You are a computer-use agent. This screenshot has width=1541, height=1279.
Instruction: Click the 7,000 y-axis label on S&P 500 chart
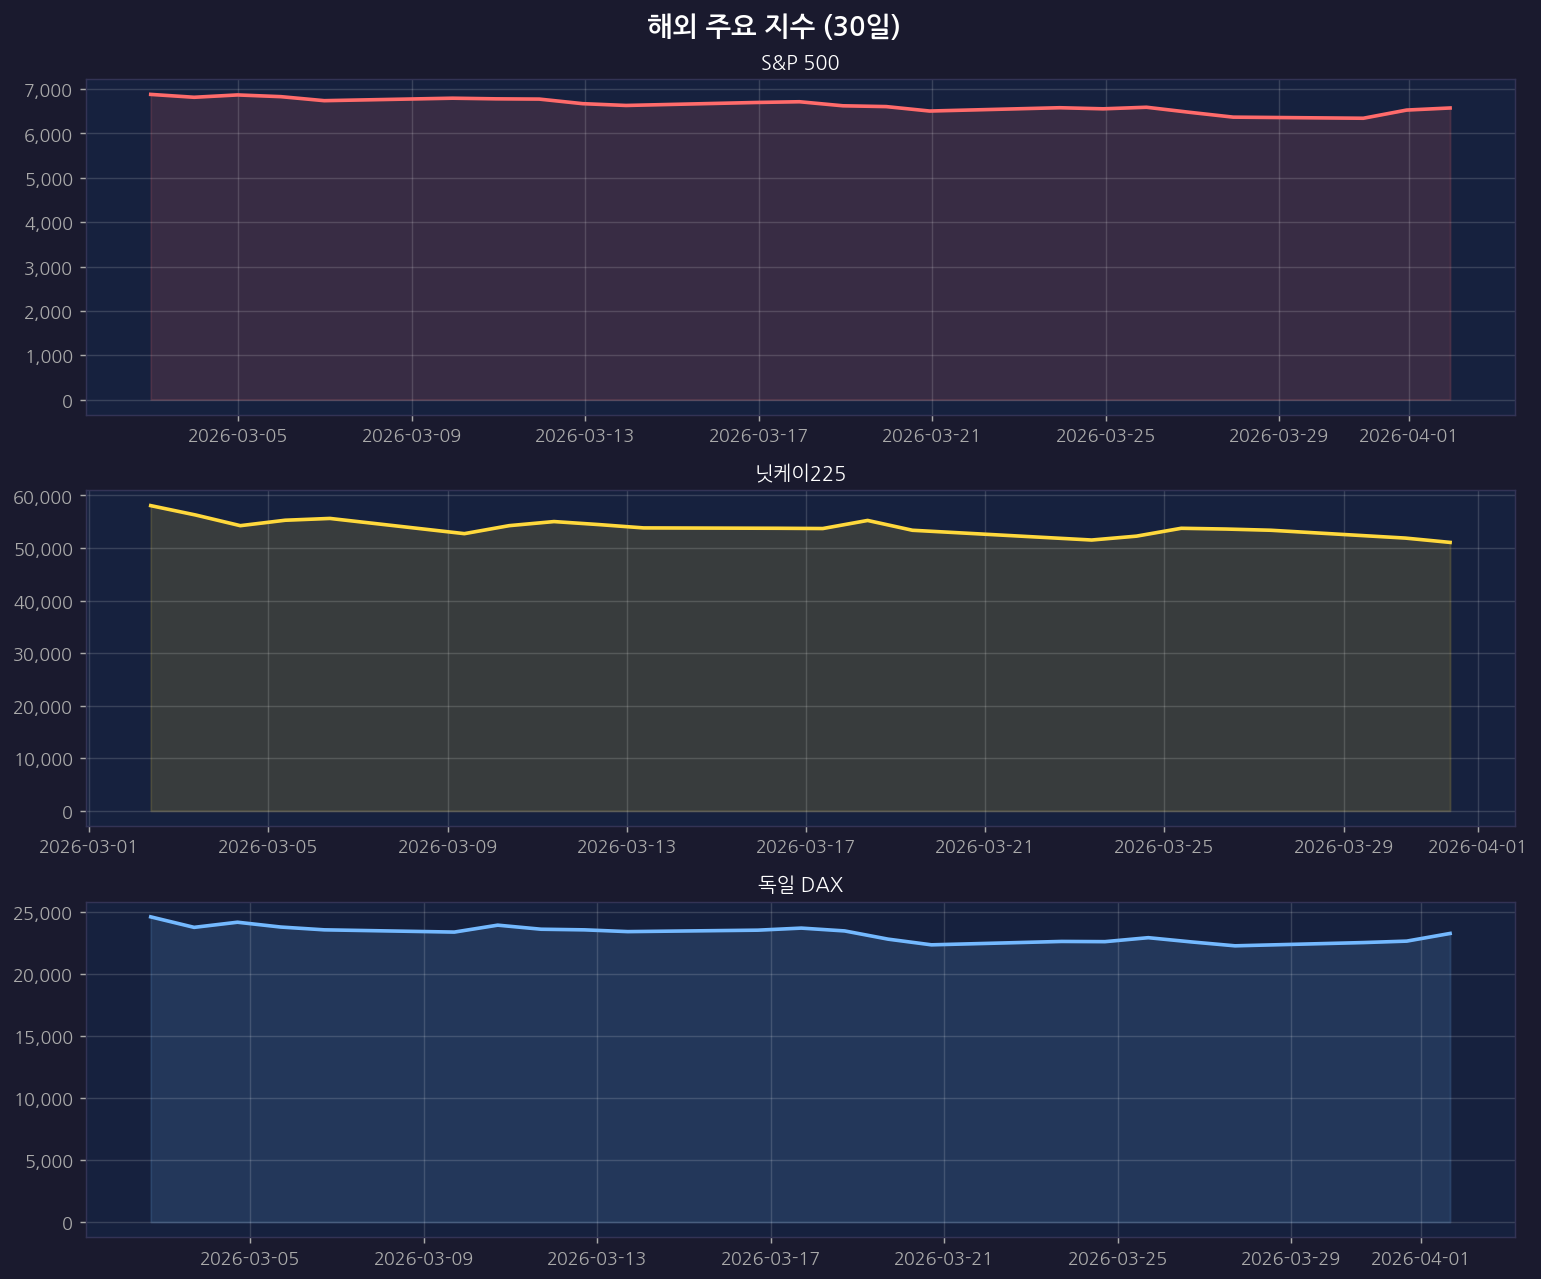47,91
